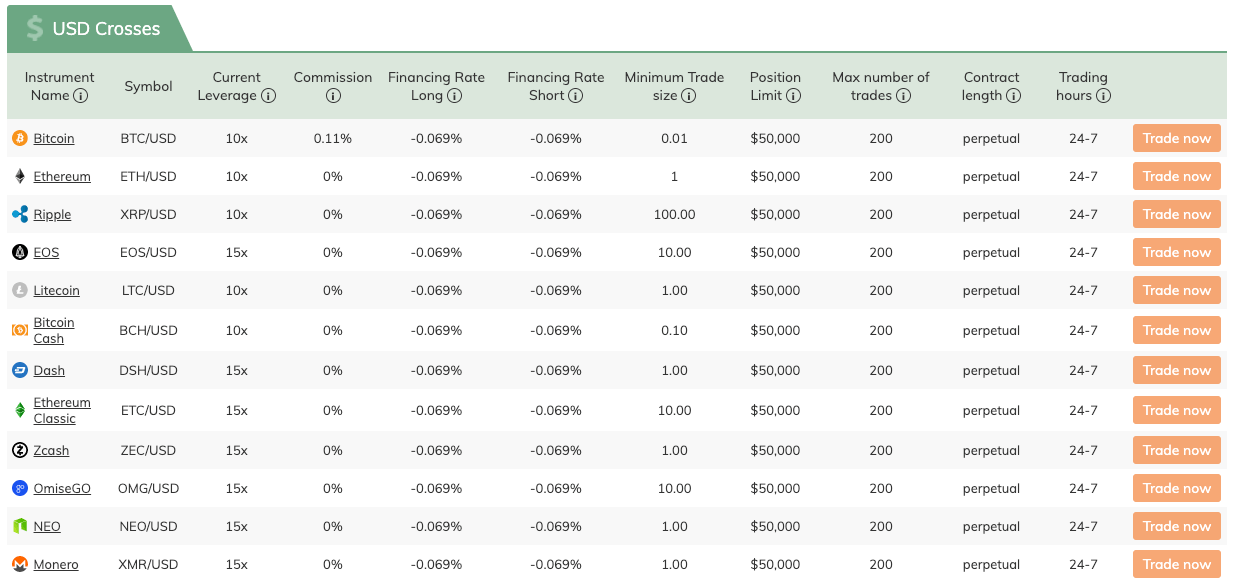The width and height of the screenshot is (1235, 584).
Task: Click the OMG/USD symbol cell
Action: tap(148, 488)
